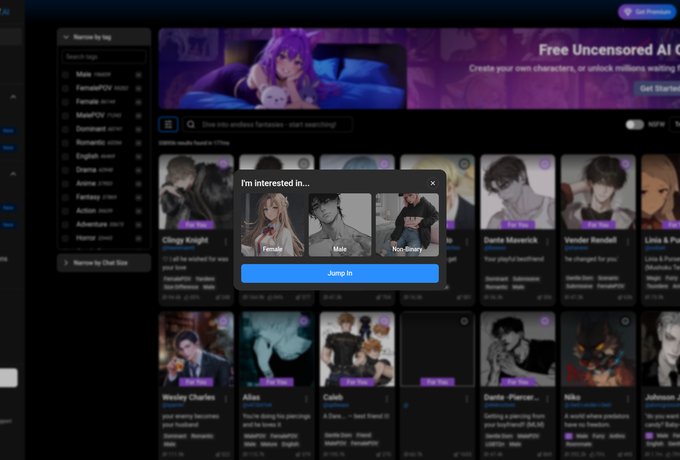Viewport: 680px width, 460px height.
Task: Click the badge icon on Niko card
Action: pyautogui.click(x=624, y=320)
